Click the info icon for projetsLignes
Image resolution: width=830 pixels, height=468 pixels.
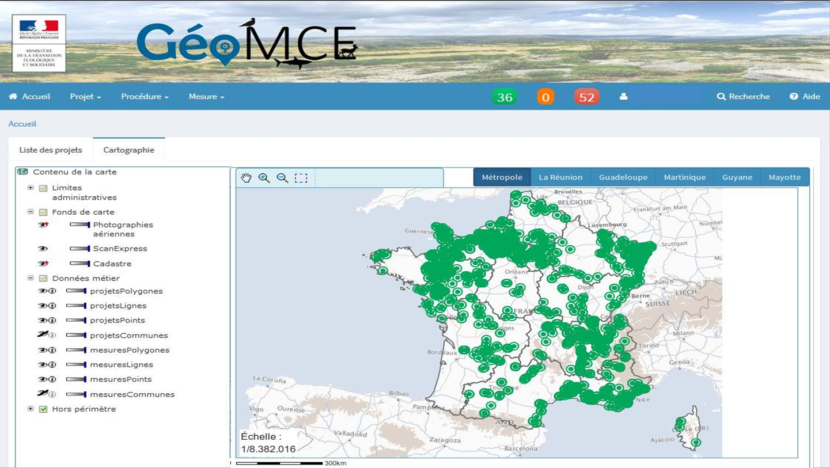(52, 305)
